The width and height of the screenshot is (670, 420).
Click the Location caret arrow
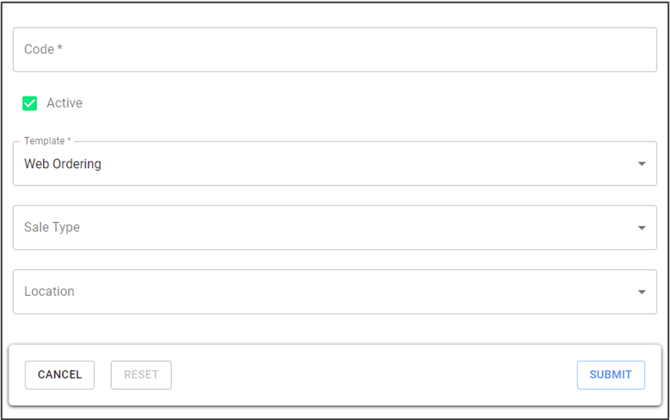[x=642, y=292]
